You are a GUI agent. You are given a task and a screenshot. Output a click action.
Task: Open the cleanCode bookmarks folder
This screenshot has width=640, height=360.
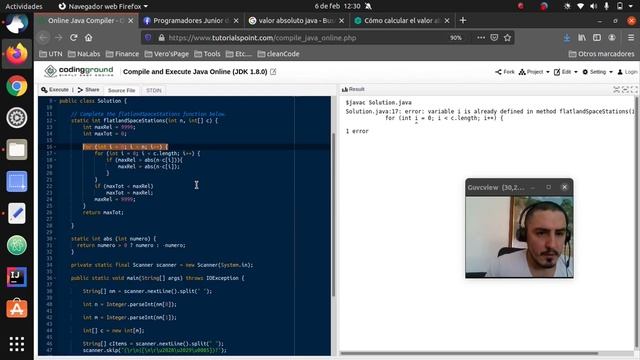278,54
